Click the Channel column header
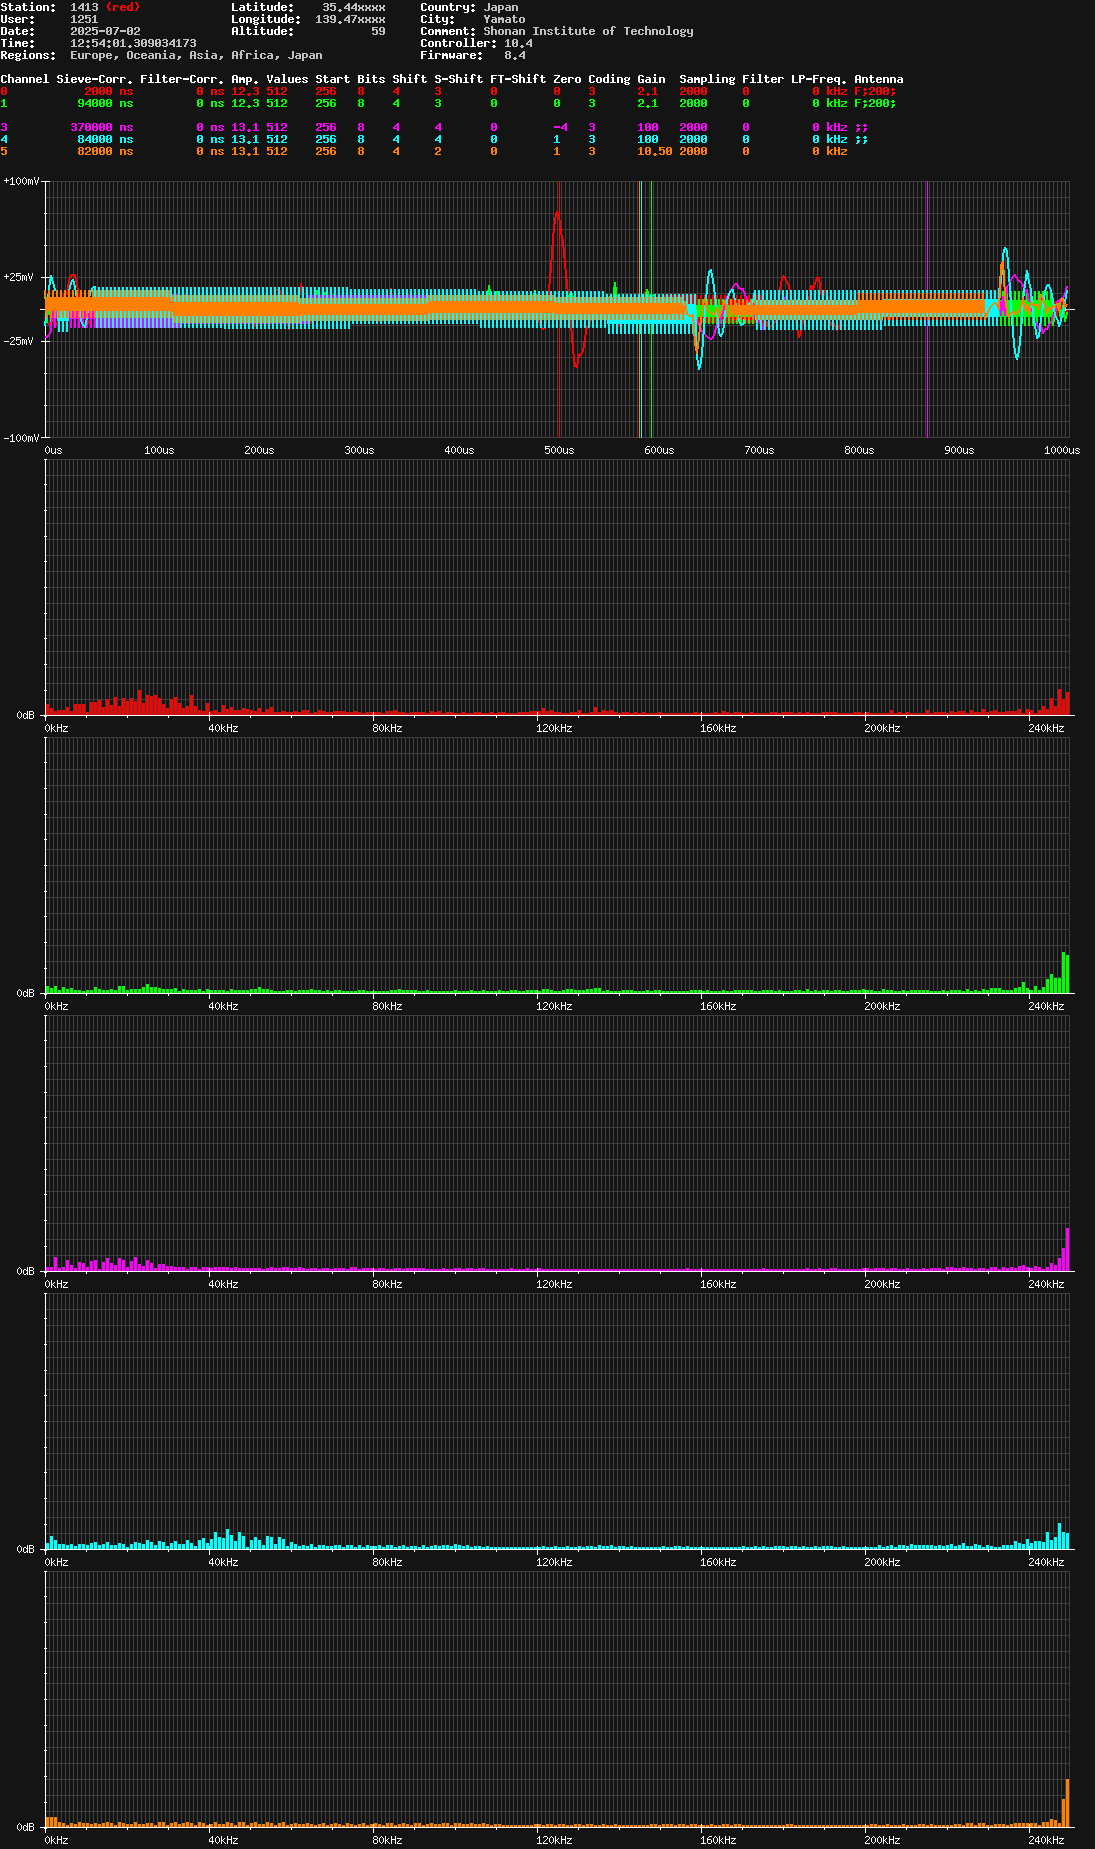The image size is (1095, 1849). [24, 79]
